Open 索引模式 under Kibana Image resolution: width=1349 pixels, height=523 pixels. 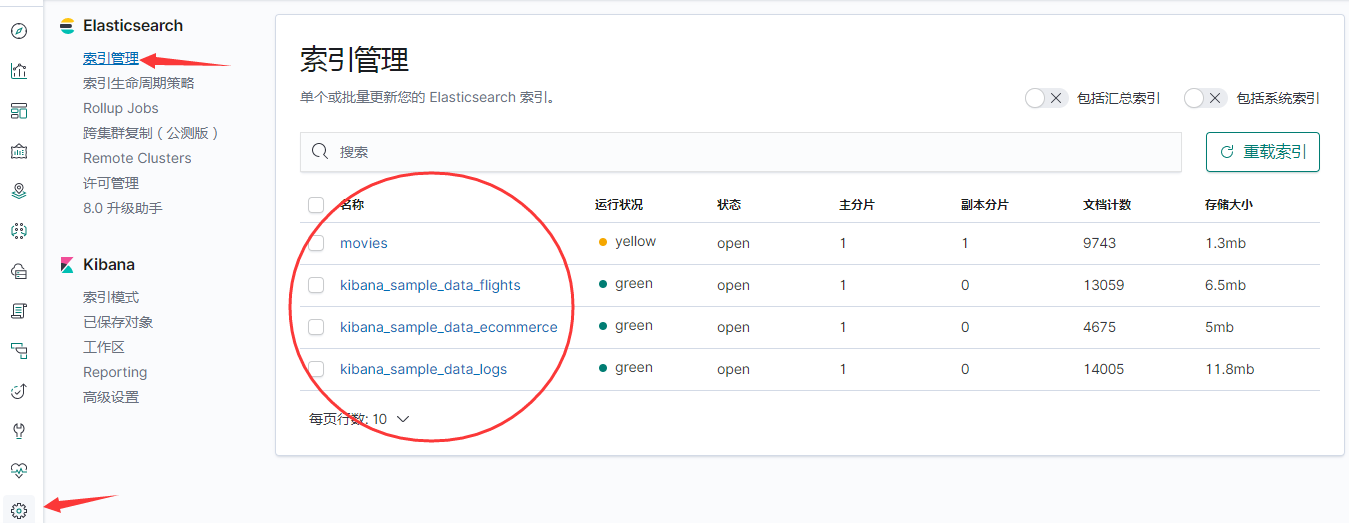pos(111,297)
